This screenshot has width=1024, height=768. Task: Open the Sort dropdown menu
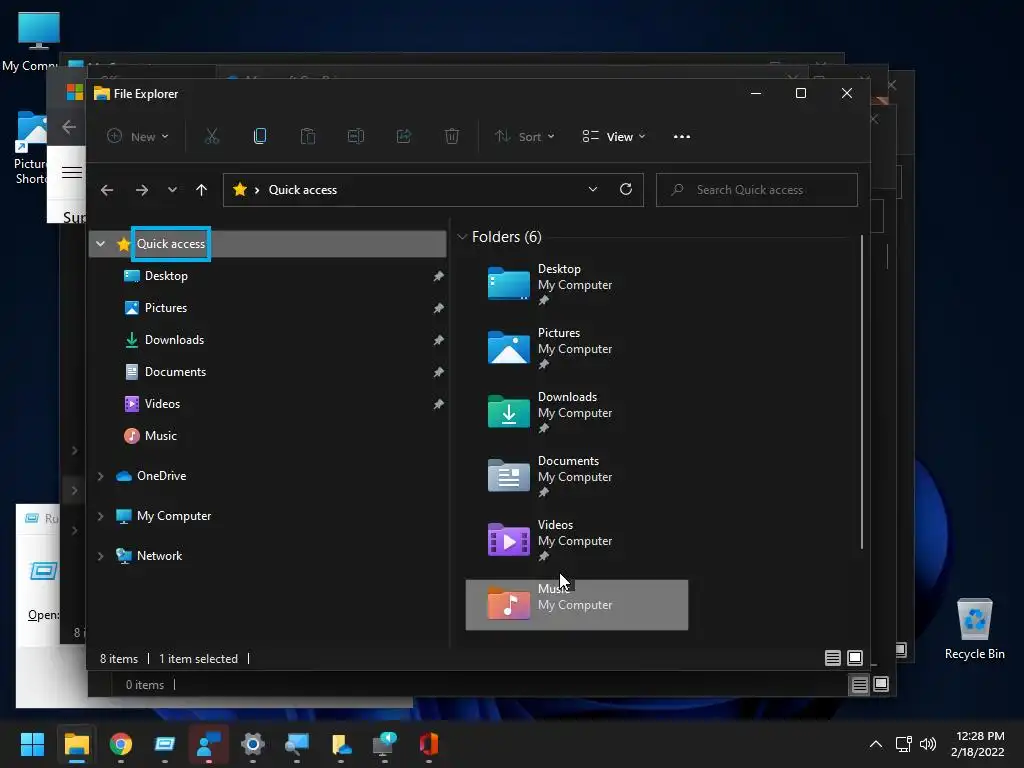tap(524, 136)
